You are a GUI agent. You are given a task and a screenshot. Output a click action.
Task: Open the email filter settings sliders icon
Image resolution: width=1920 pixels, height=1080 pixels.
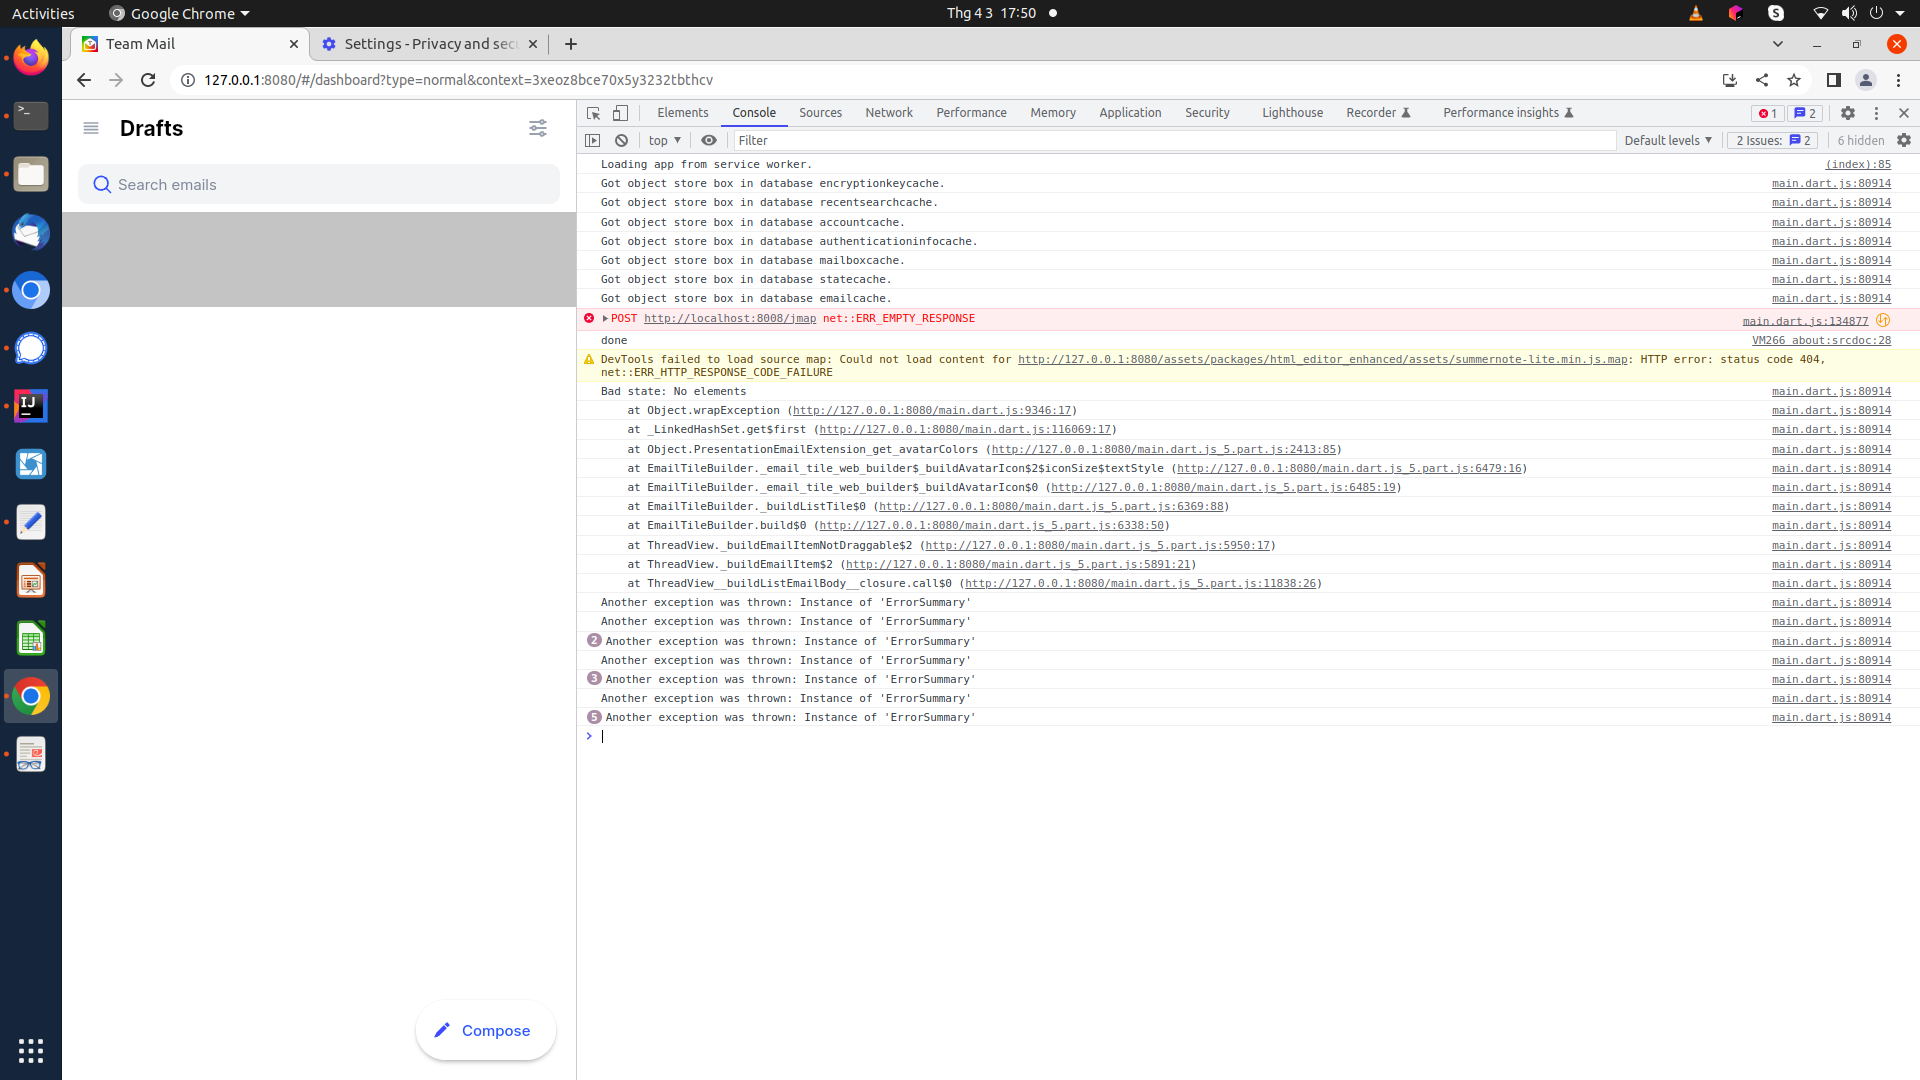(x=538, y=128)
